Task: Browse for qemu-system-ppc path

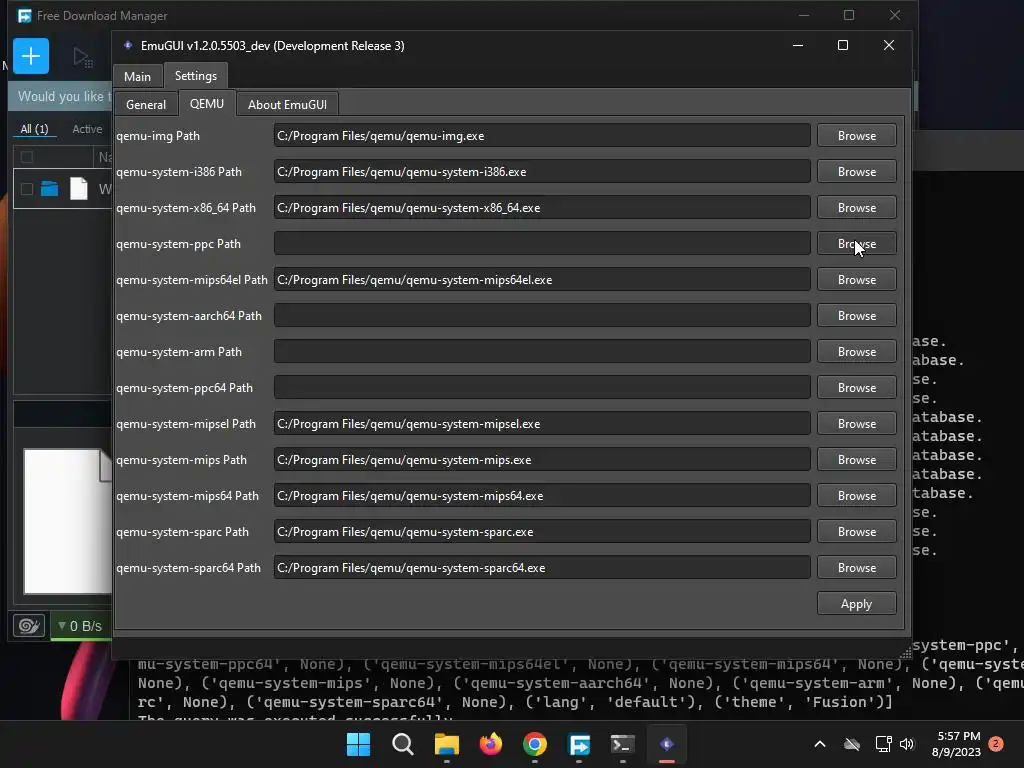Action: click(x=857, y=244)
